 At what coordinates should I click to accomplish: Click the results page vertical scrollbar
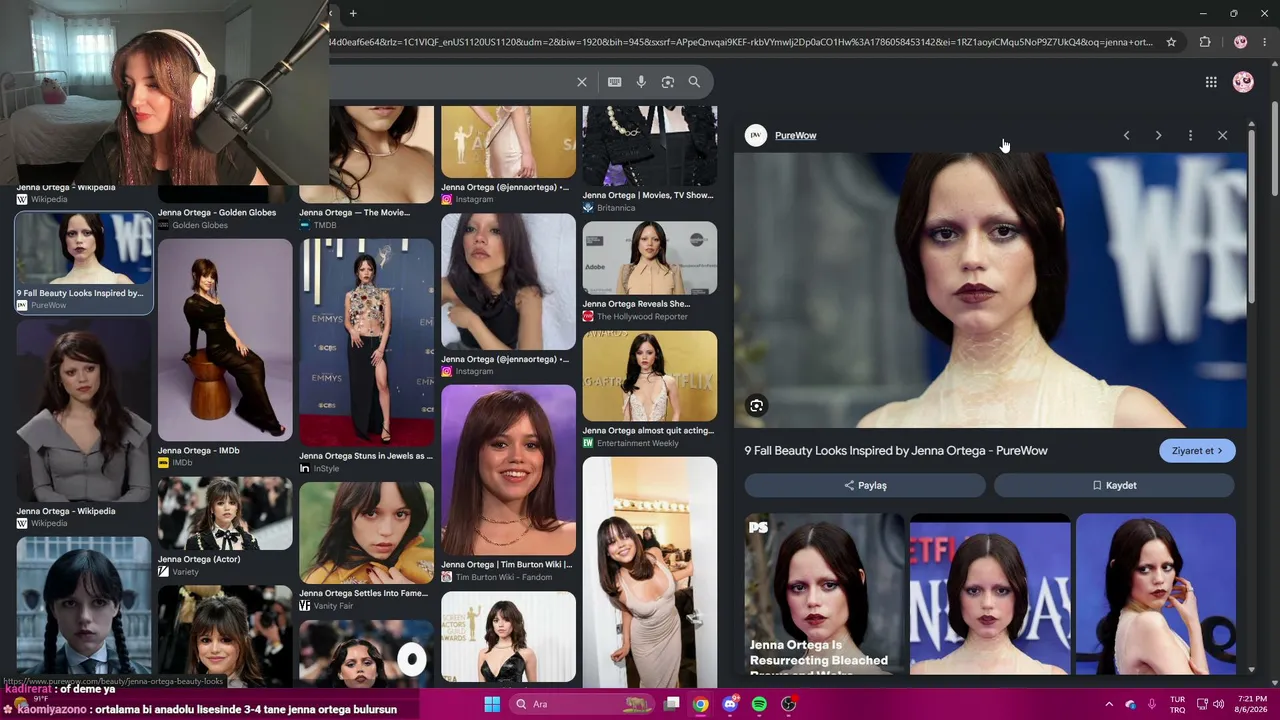coord(1275,150)
